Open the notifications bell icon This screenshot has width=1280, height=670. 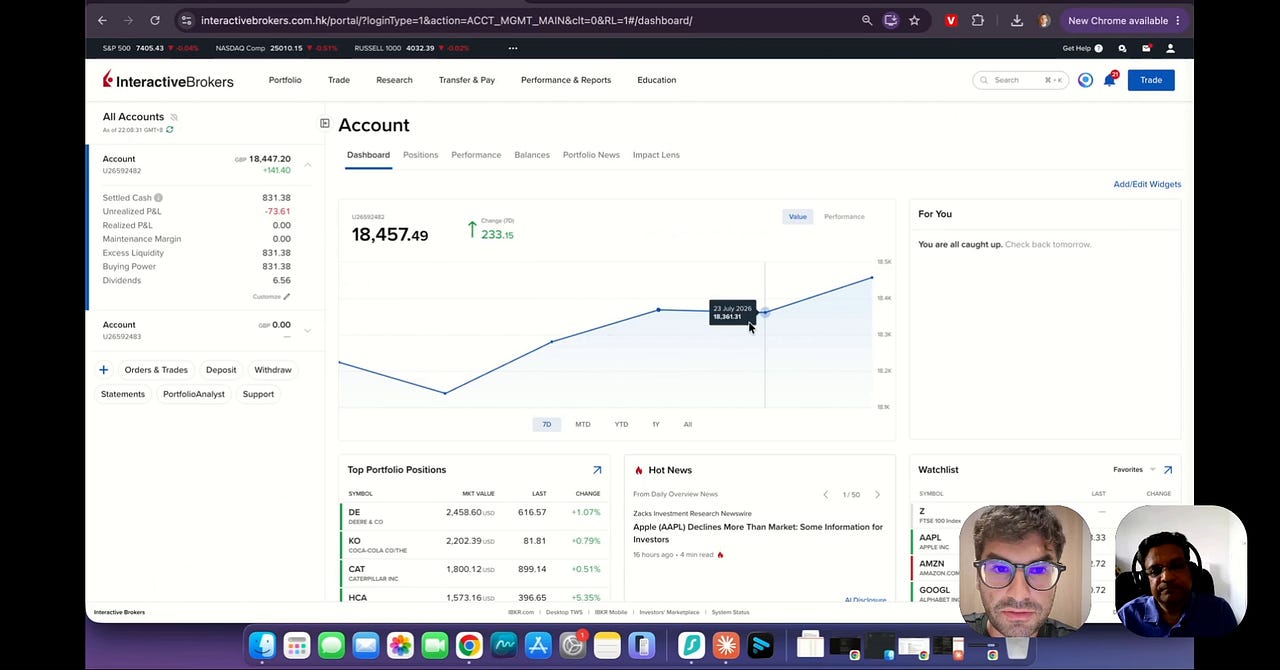tap(1110, 80)
